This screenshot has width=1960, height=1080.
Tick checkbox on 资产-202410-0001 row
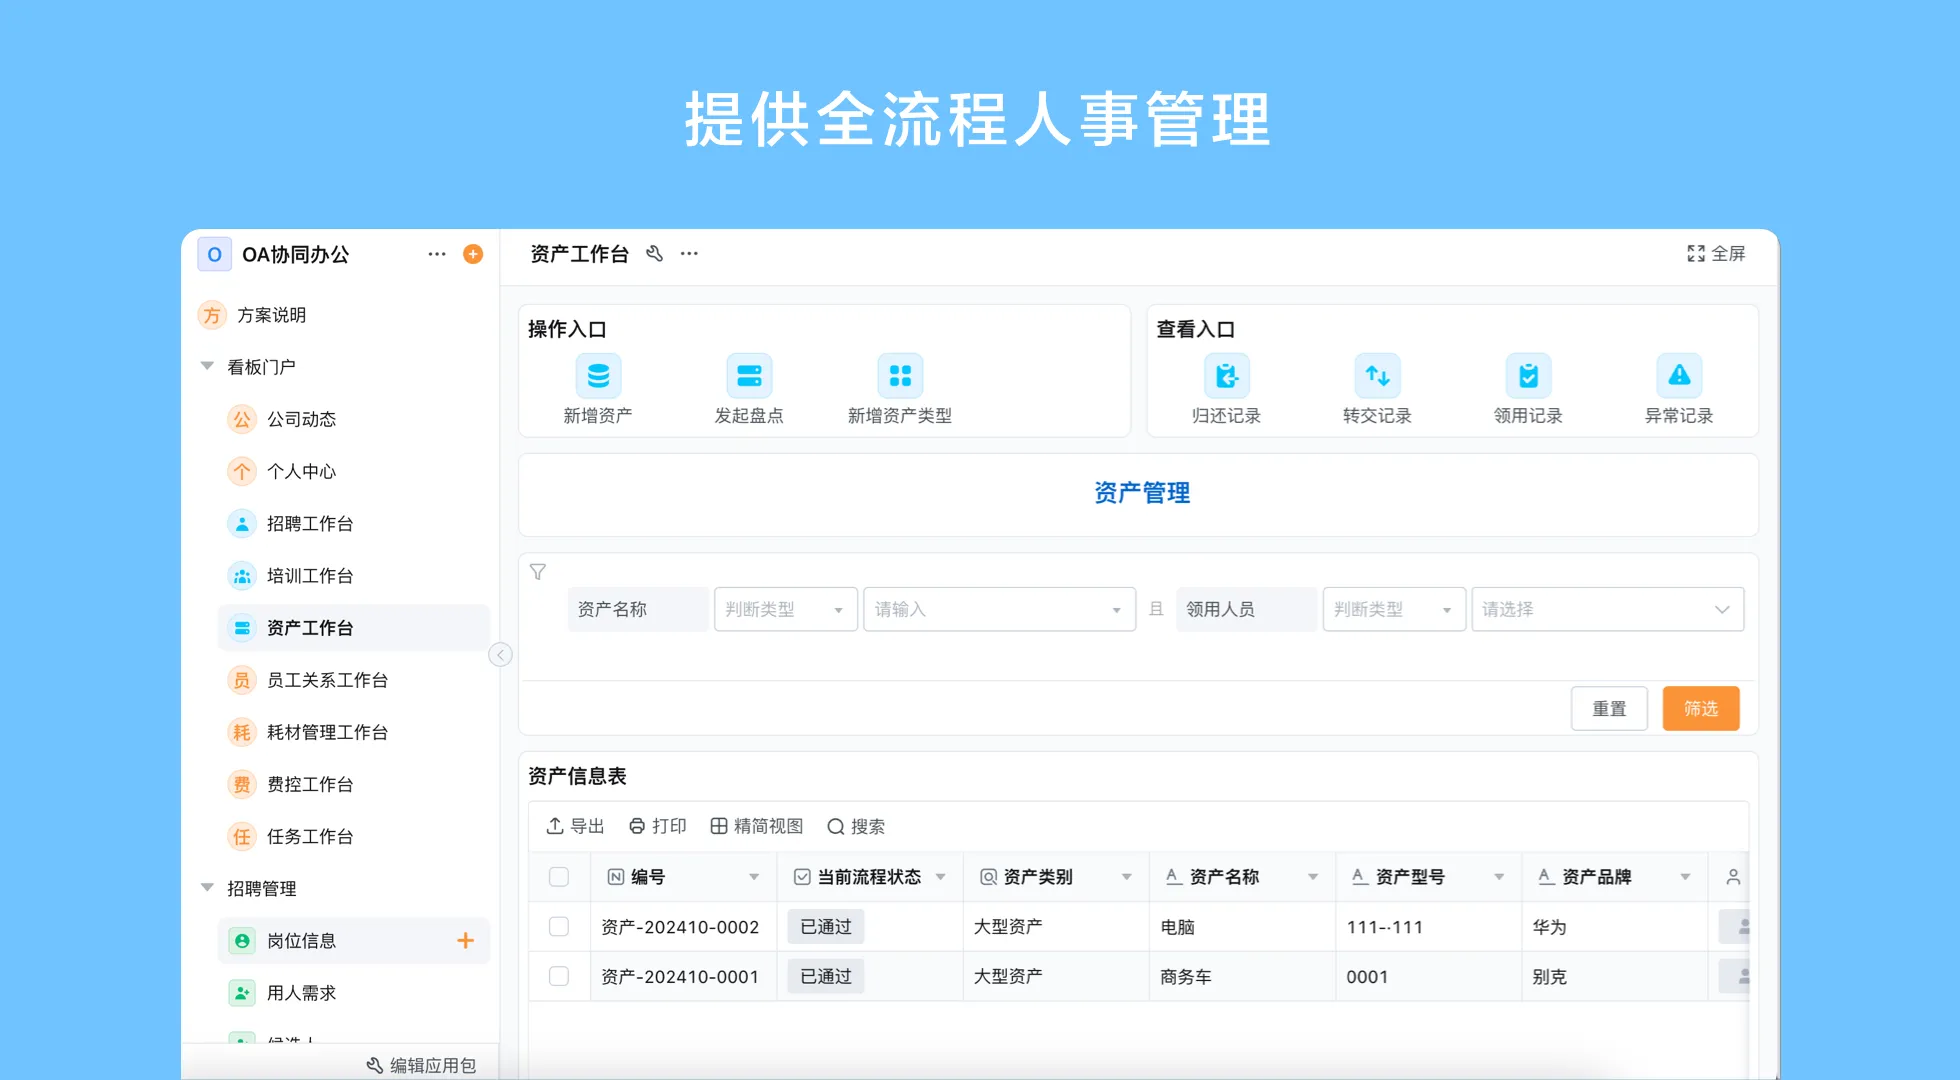click(x=559, y=977)
